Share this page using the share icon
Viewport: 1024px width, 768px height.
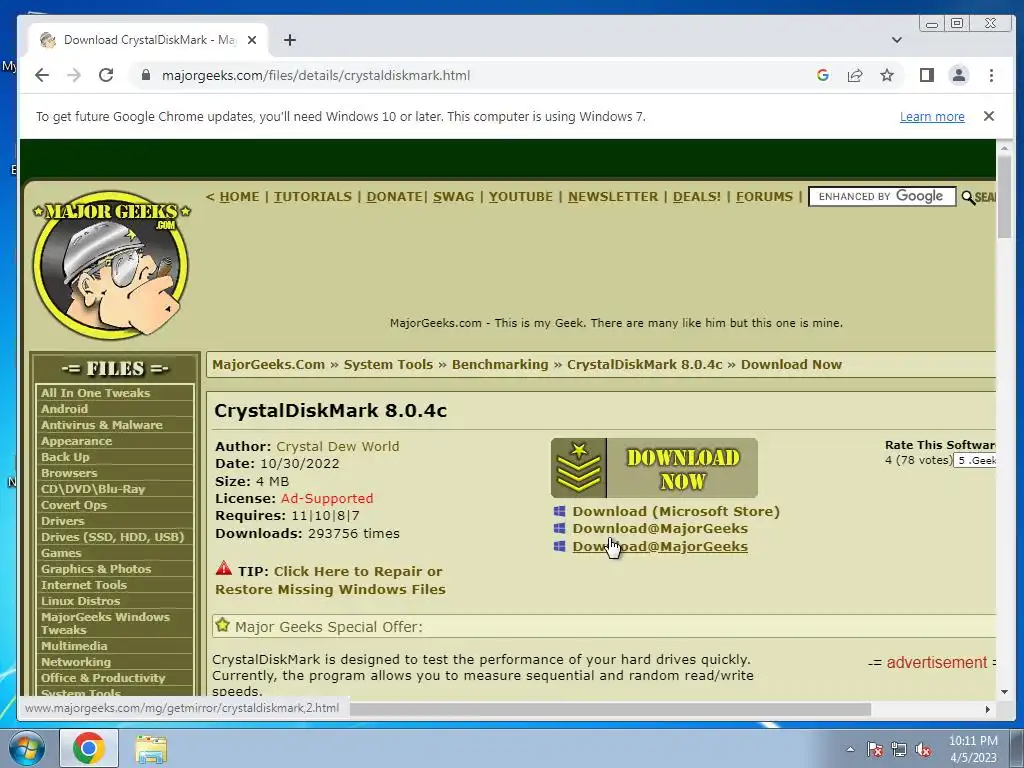855,75
